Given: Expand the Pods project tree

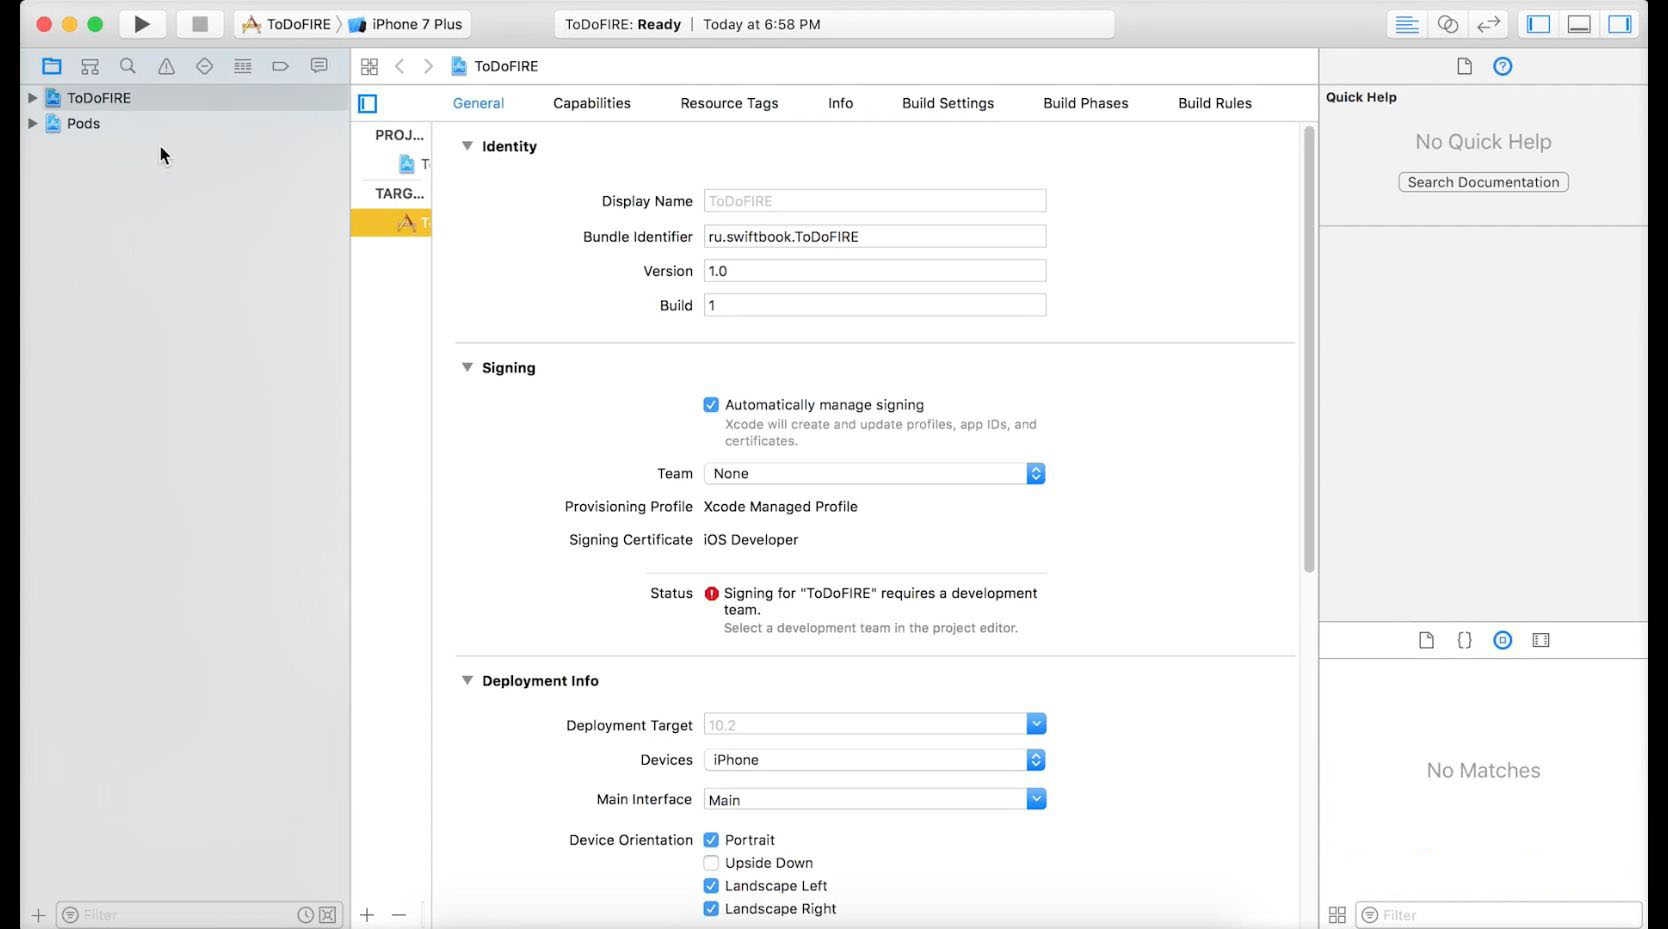Looking at the screenshot, I should pos(32,124).
